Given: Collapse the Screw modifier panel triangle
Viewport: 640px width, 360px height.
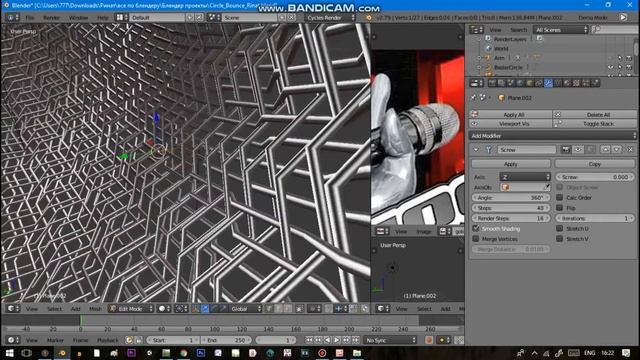Looking at the screenshot, I should click(x=476, y=150).
